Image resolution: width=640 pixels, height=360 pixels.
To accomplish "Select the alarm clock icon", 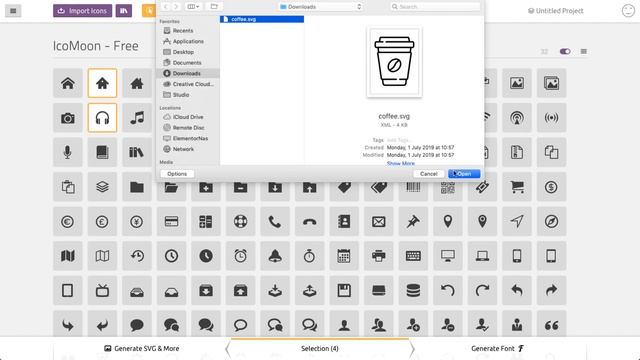I will click(x=240, y=256).
